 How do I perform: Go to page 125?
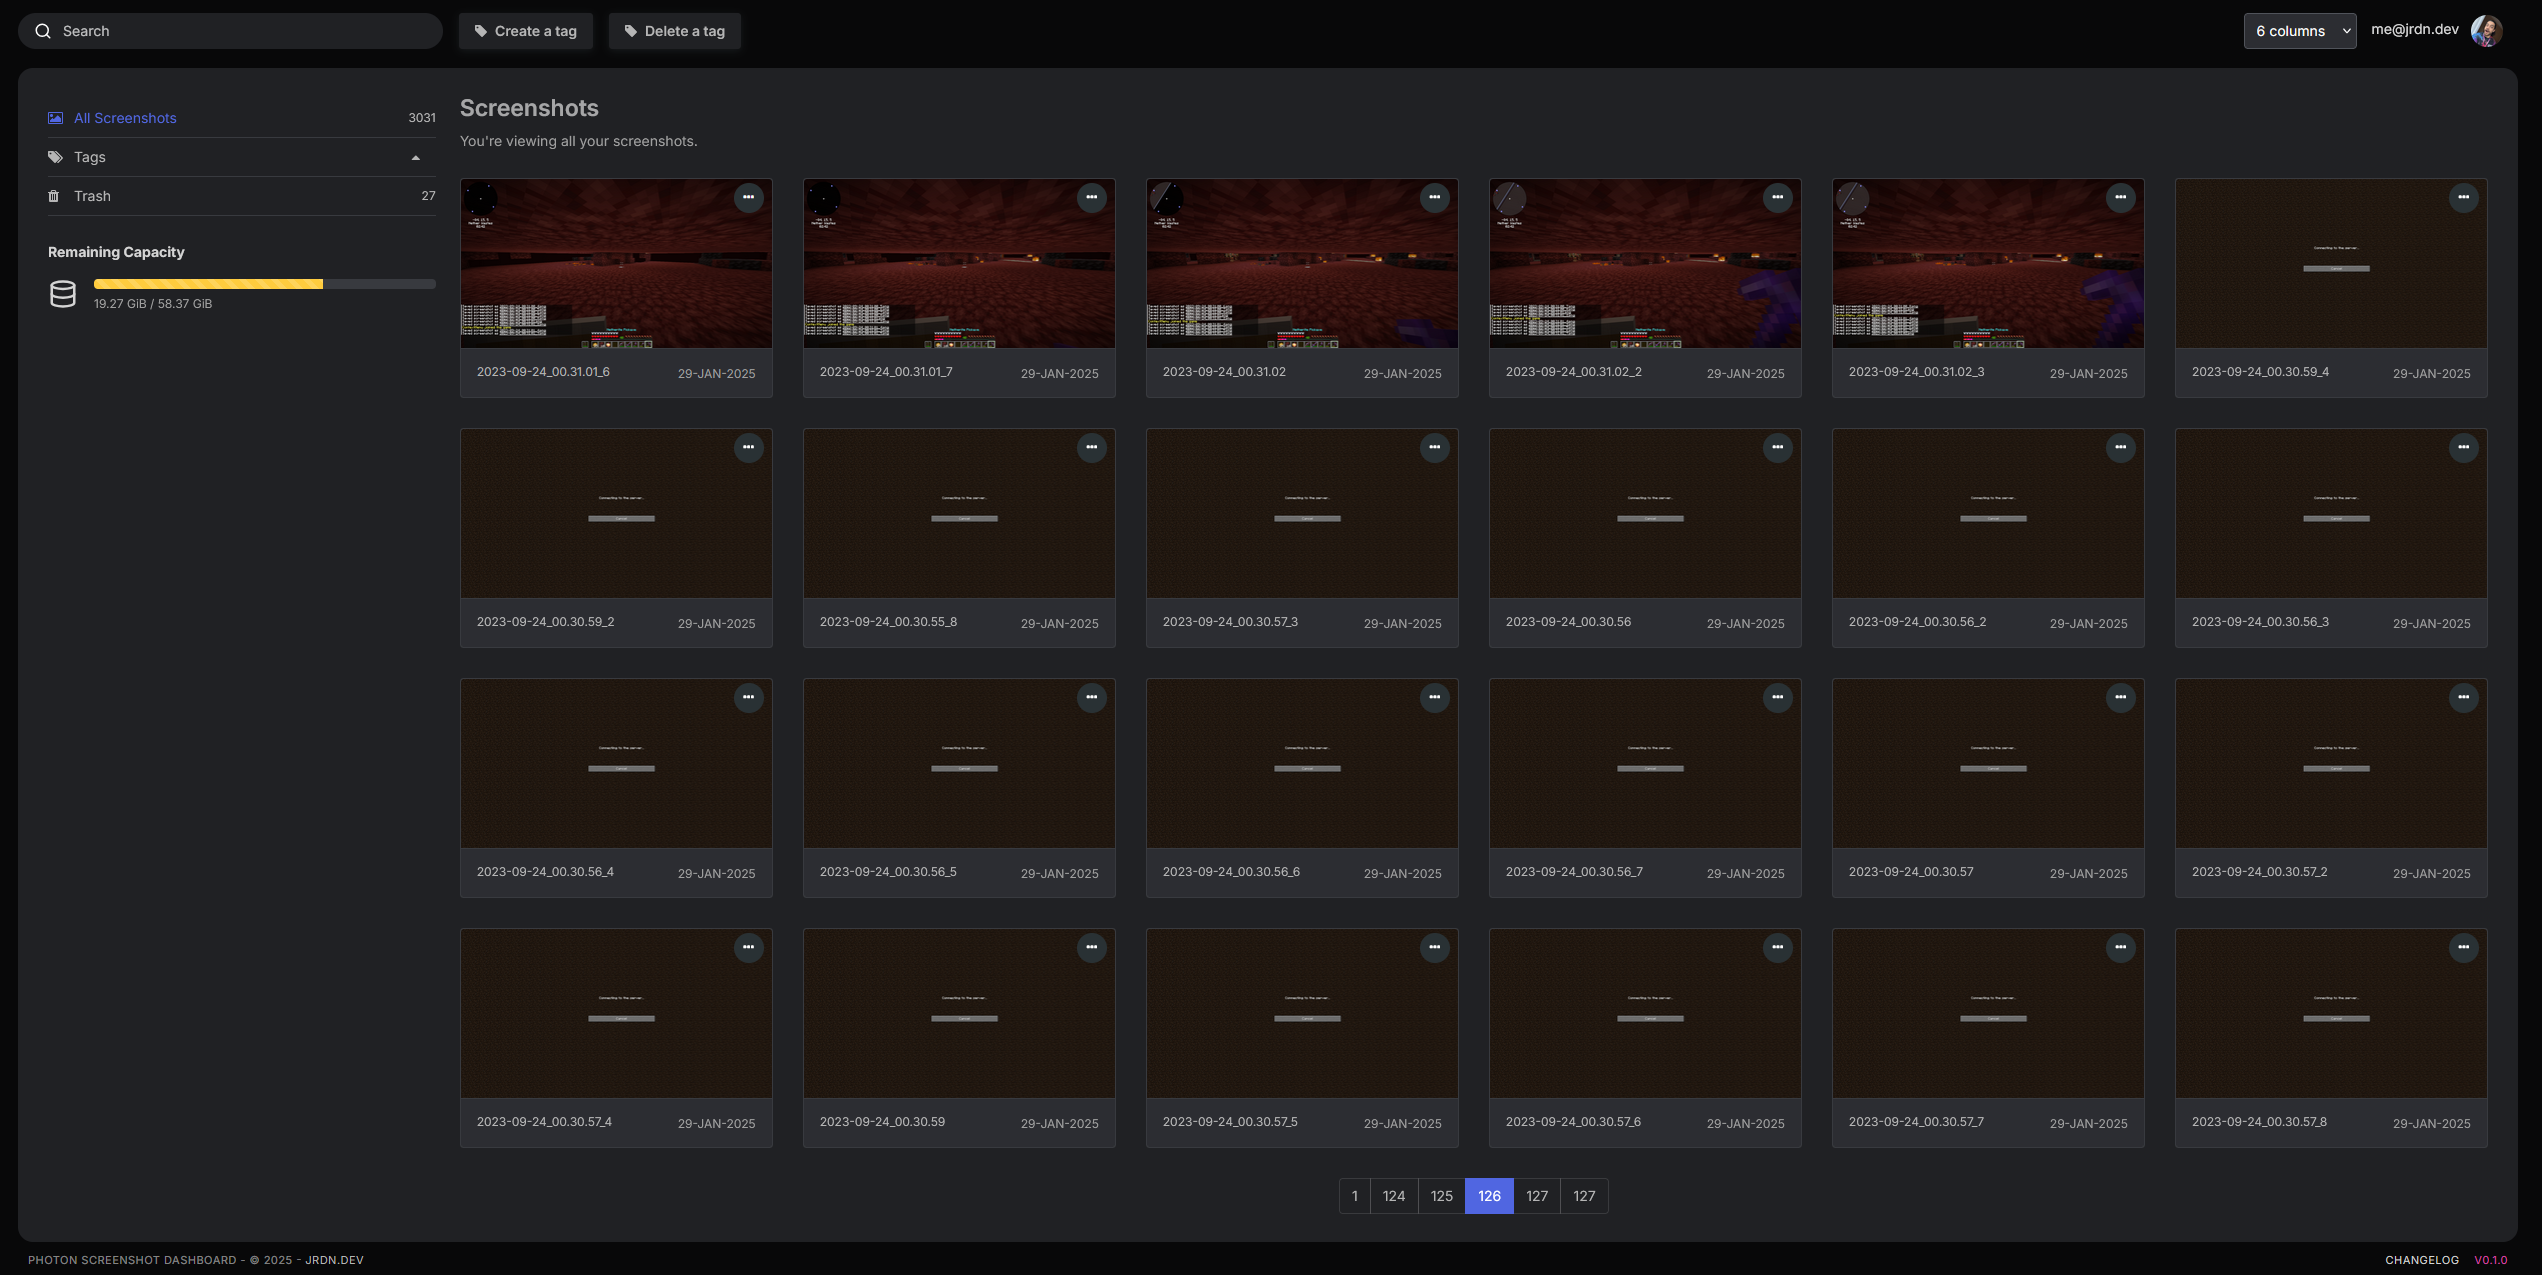pyautogui.click(x=1441, y=1196)
